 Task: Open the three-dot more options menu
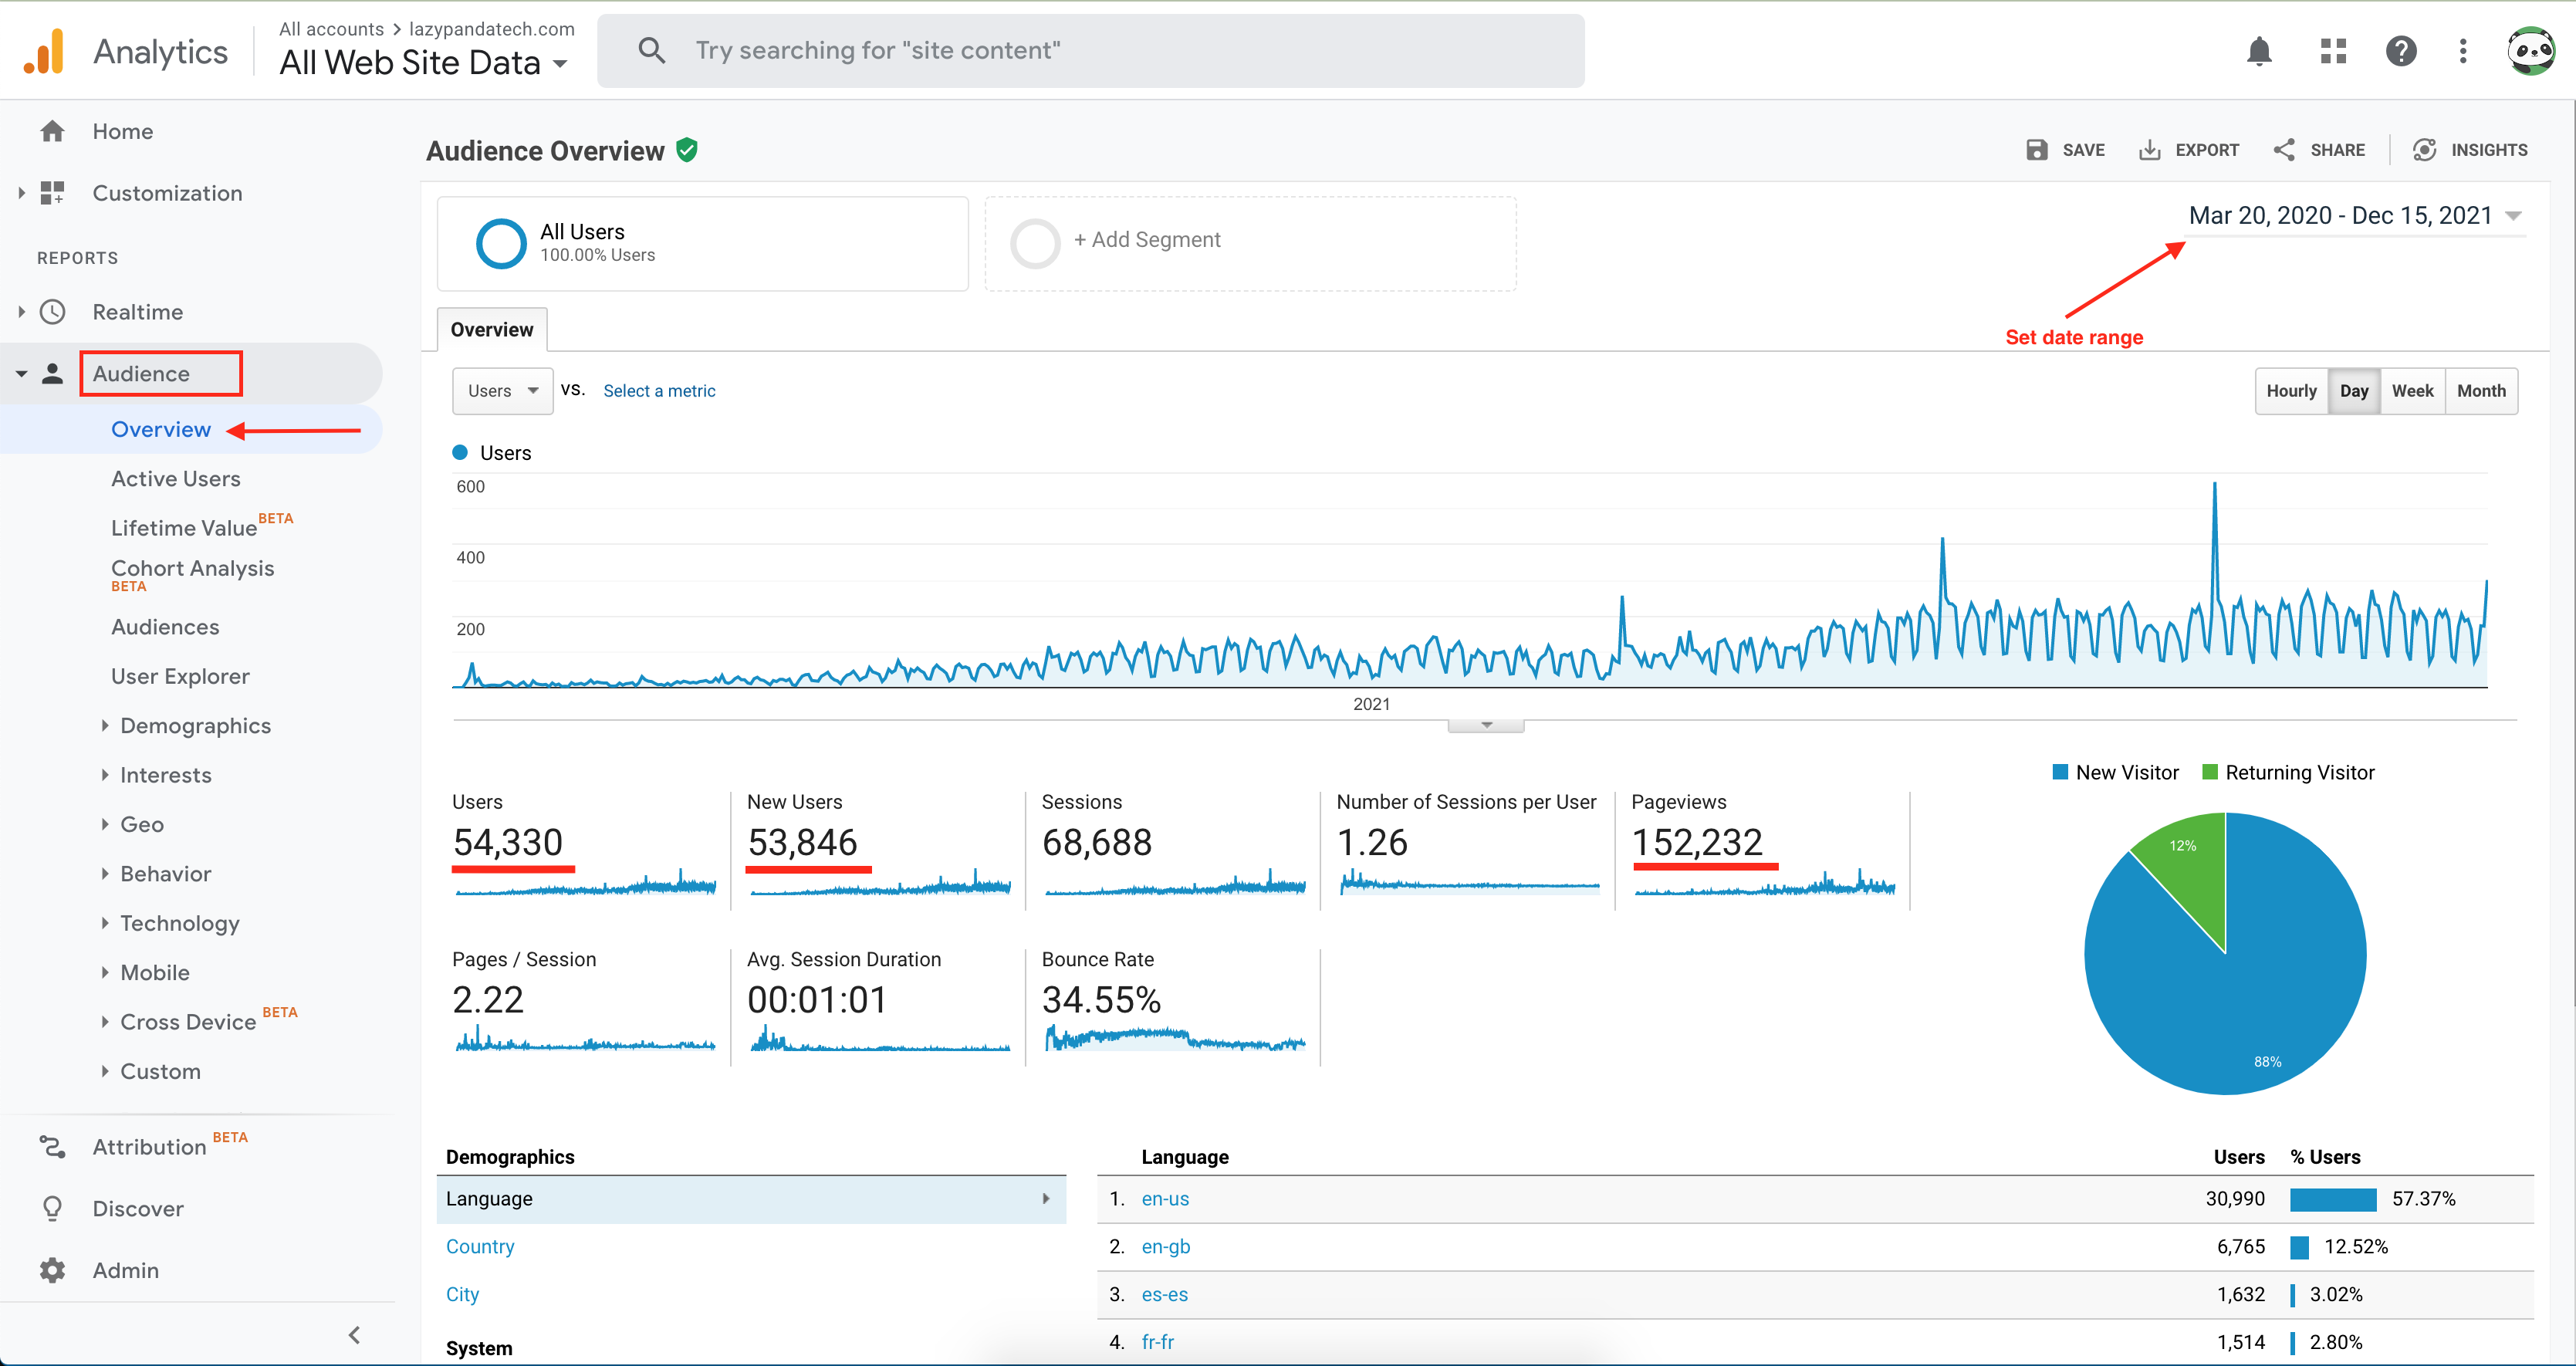point(2463,51)
